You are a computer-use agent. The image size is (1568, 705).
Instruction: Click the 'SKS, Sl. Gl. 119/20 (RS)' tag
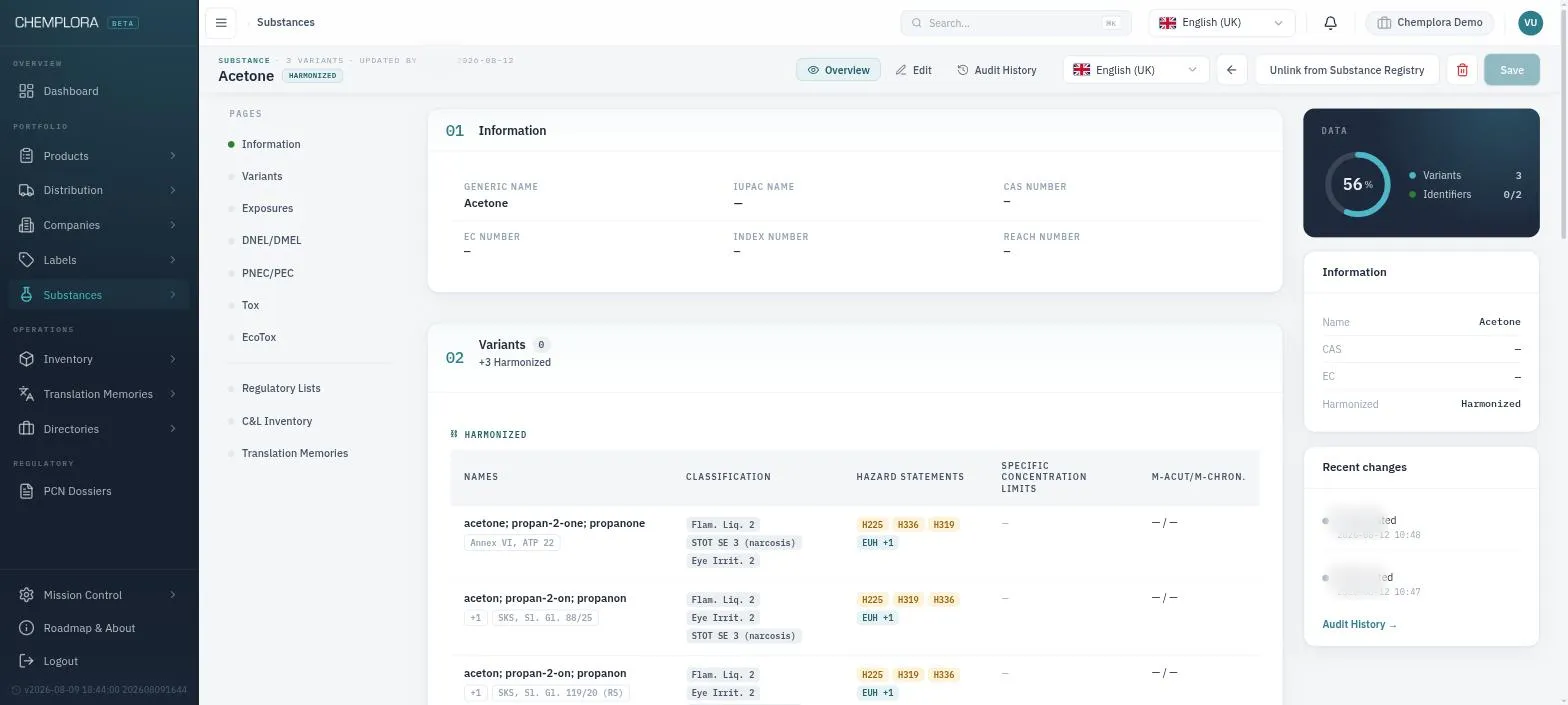point(561,693)
